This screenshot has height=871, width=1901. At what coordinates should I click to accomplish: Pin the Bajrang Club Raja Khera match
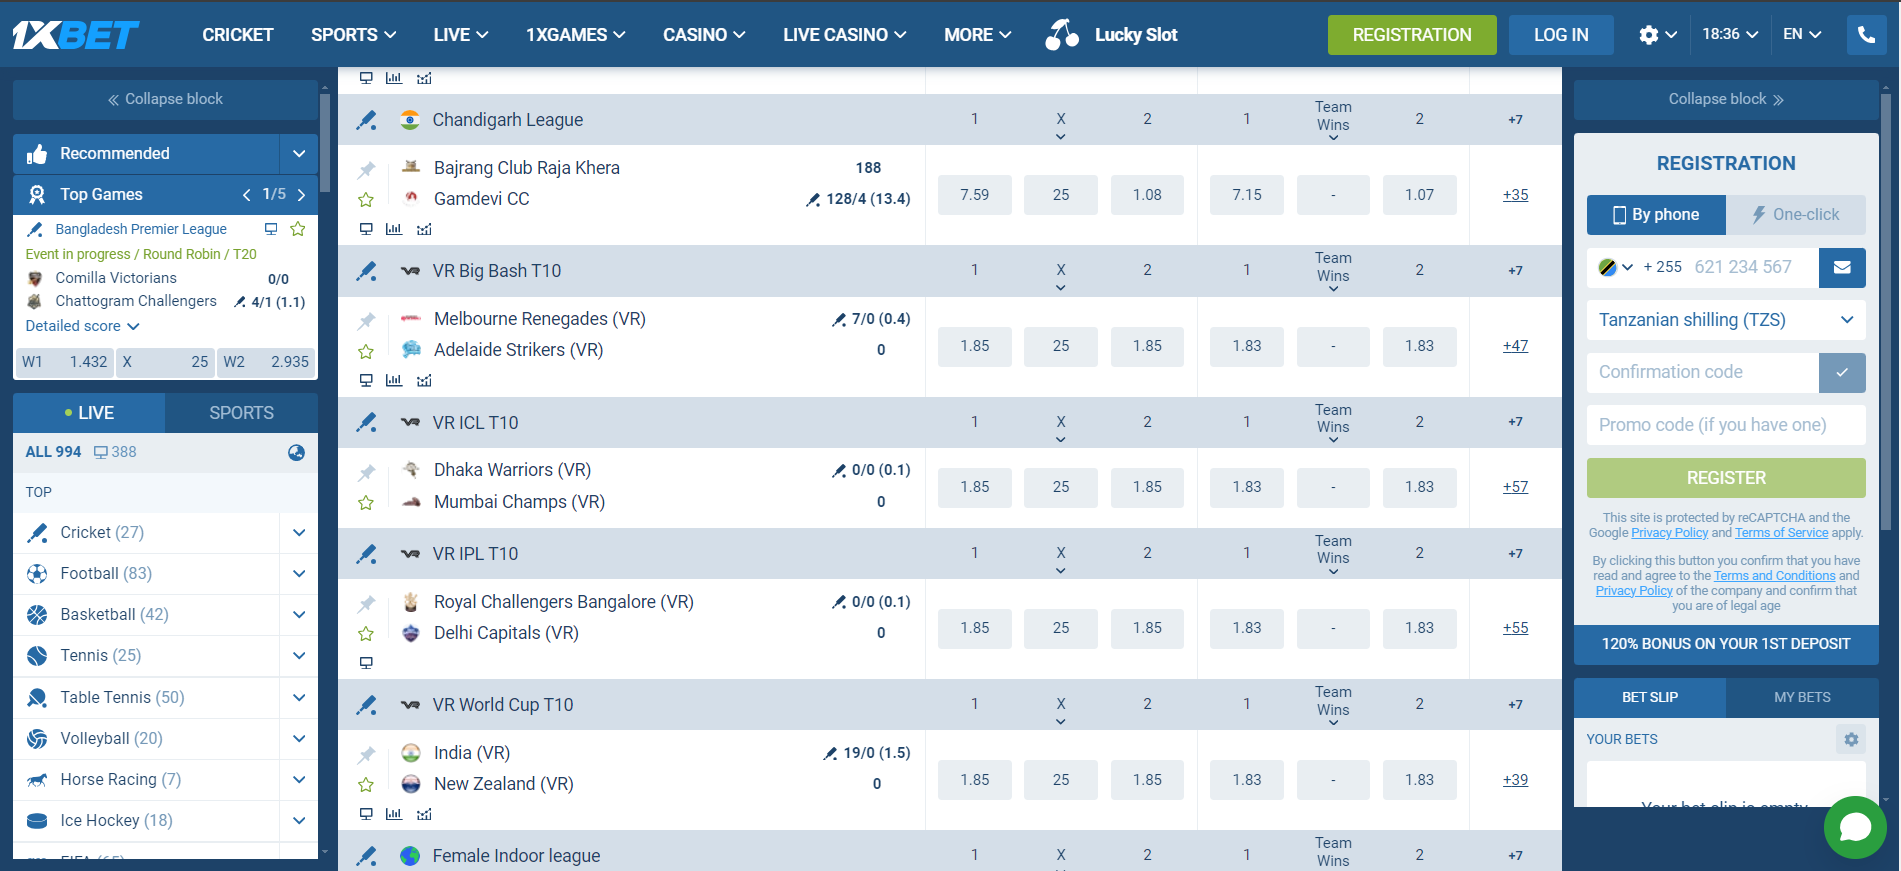pyautogui.click(x=366, y=170)
